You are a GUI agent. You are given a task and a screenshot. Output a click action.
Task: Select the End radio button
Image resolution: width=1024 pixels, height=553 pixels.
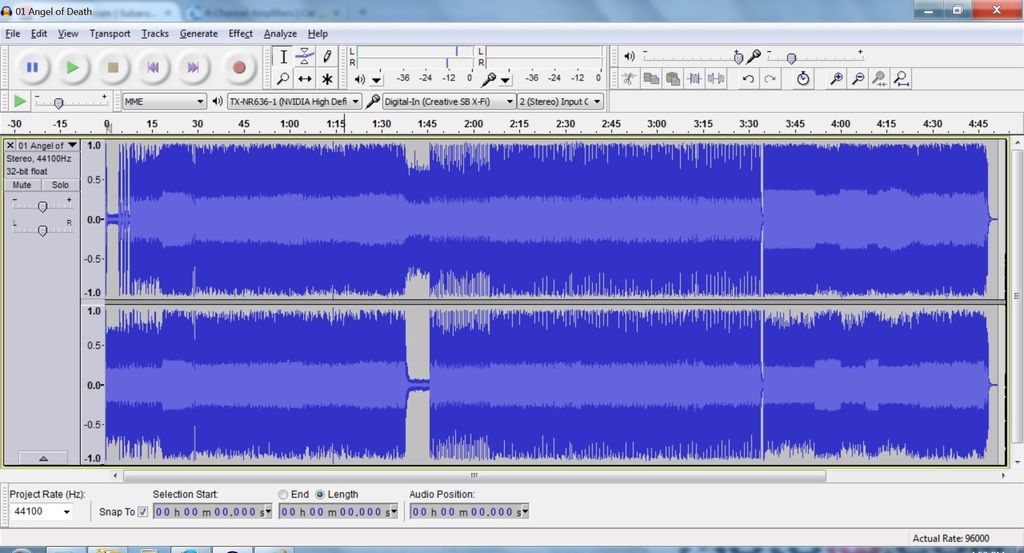(x=284, y=494)
